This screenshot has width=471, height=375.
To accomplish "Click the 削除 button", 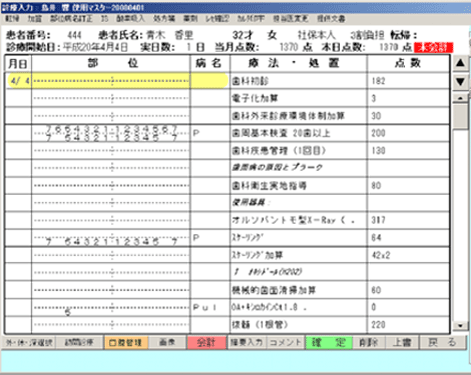I will tap(369, 342).
